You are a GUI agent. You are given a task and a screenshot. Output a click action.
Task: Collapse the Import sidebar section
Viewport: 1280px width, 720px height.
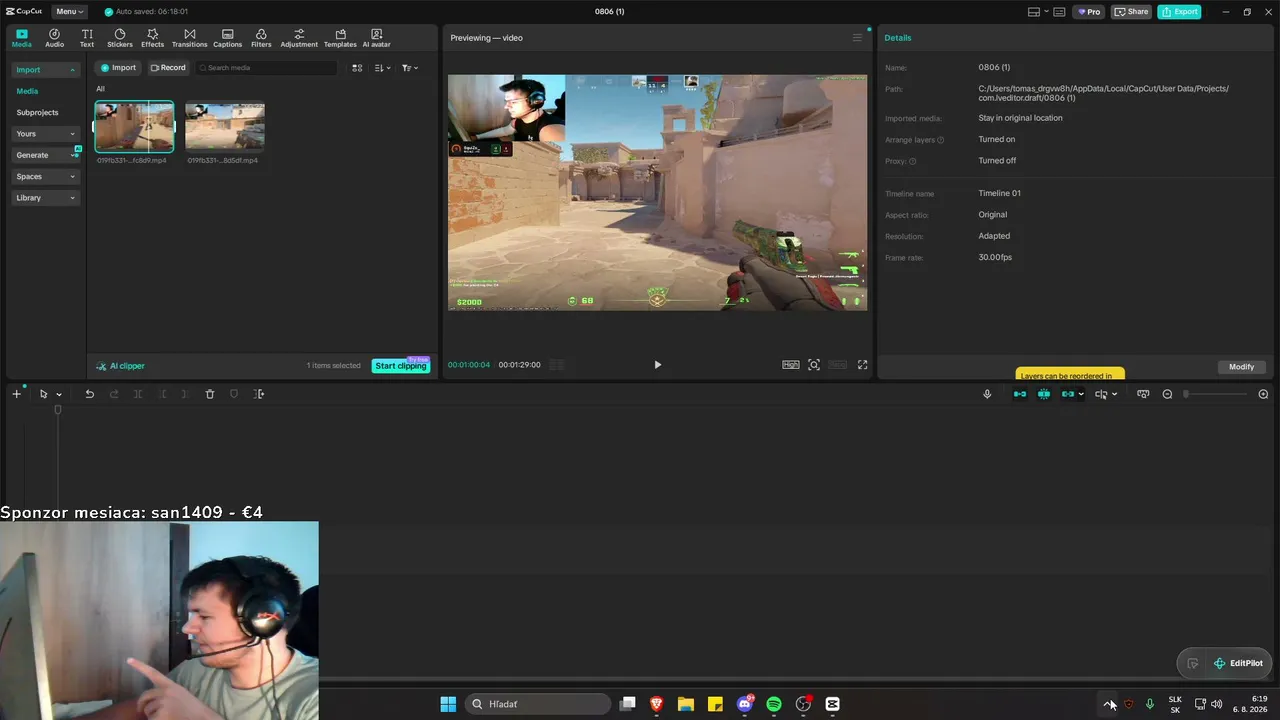tap(45, 70)
